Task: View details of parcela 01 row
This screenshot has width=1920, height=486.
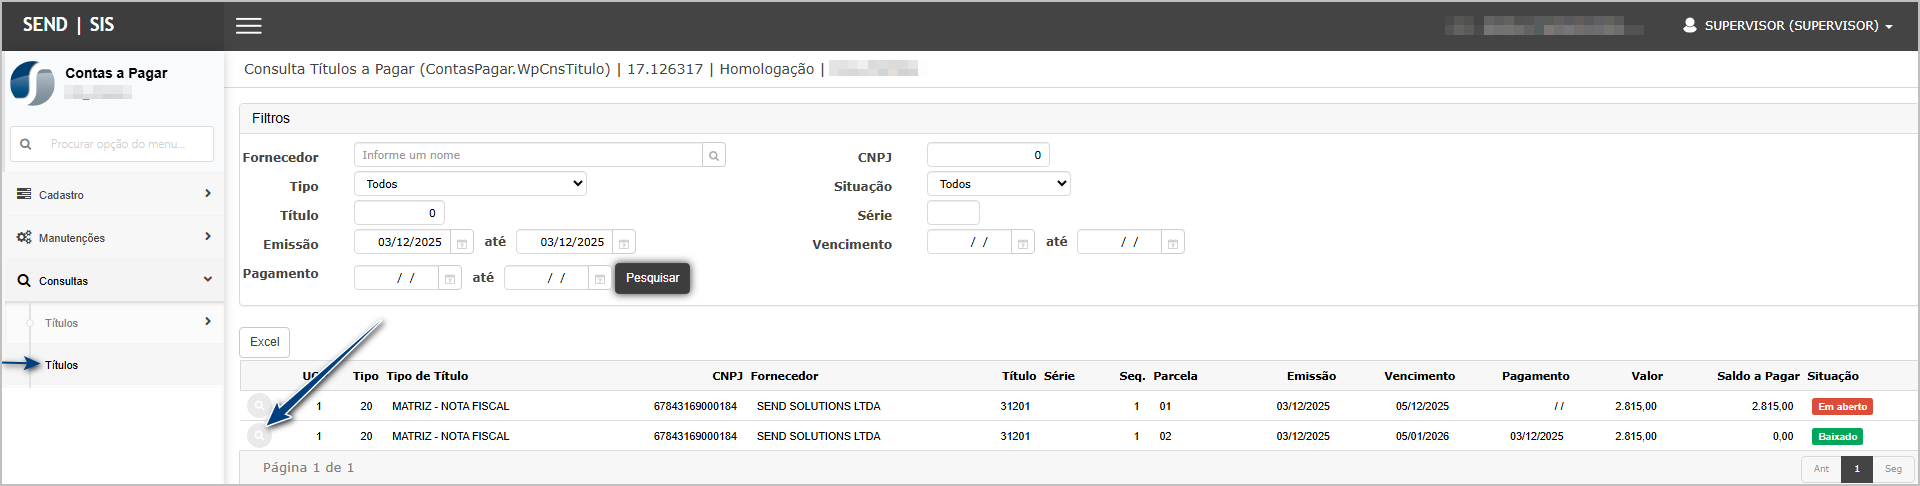Action: tap(259, 405)
